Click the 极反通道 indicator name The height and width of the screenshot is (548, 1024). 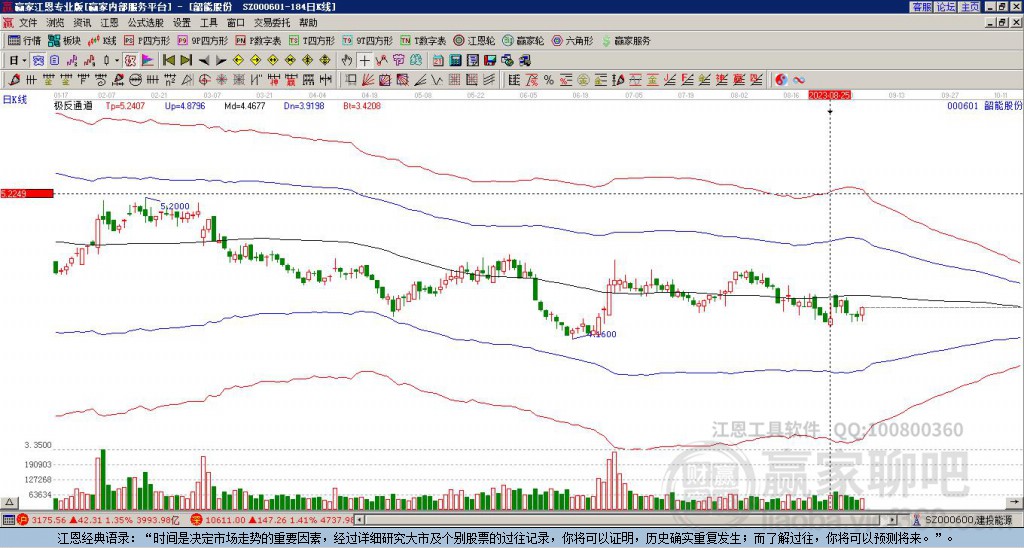tap(73, 106)
